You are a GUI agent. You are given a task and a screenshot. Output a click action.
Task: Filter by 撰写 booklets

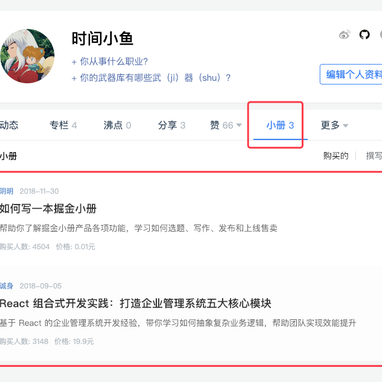click(x=374, y=156)
